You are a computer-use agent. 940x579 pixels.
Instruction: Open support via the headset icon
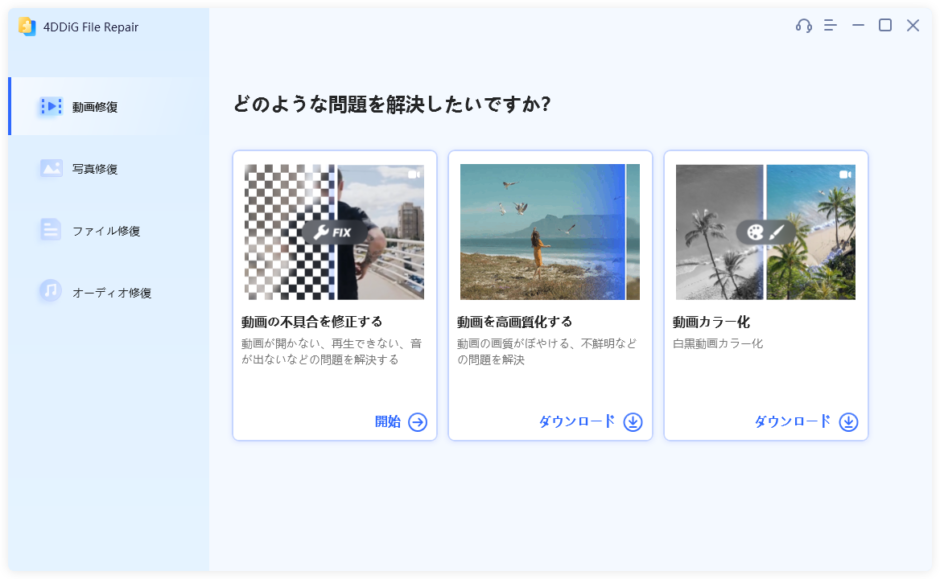(x=803, y=25)
